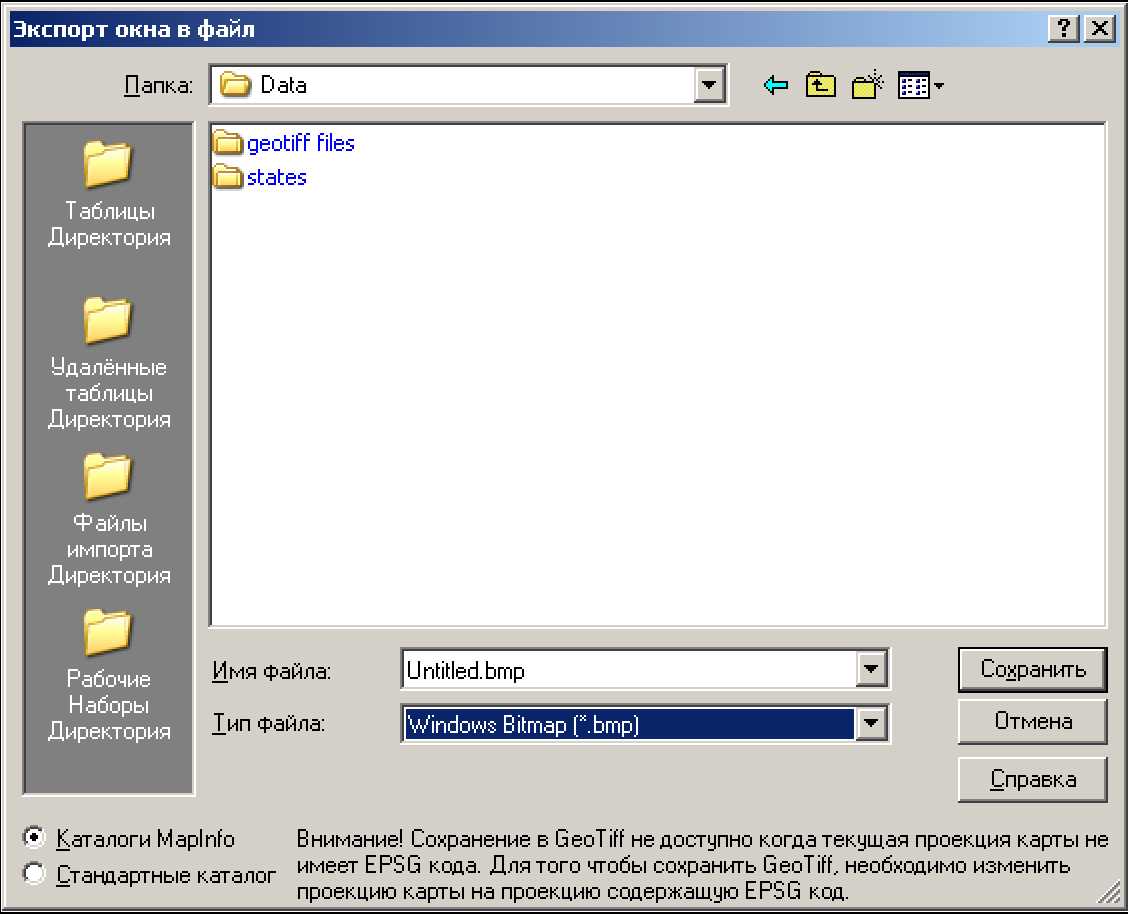Screen dimensions: 1128x914
Task: Open the Таблицы Директория shortcut
Action: (x=109, y=194)
